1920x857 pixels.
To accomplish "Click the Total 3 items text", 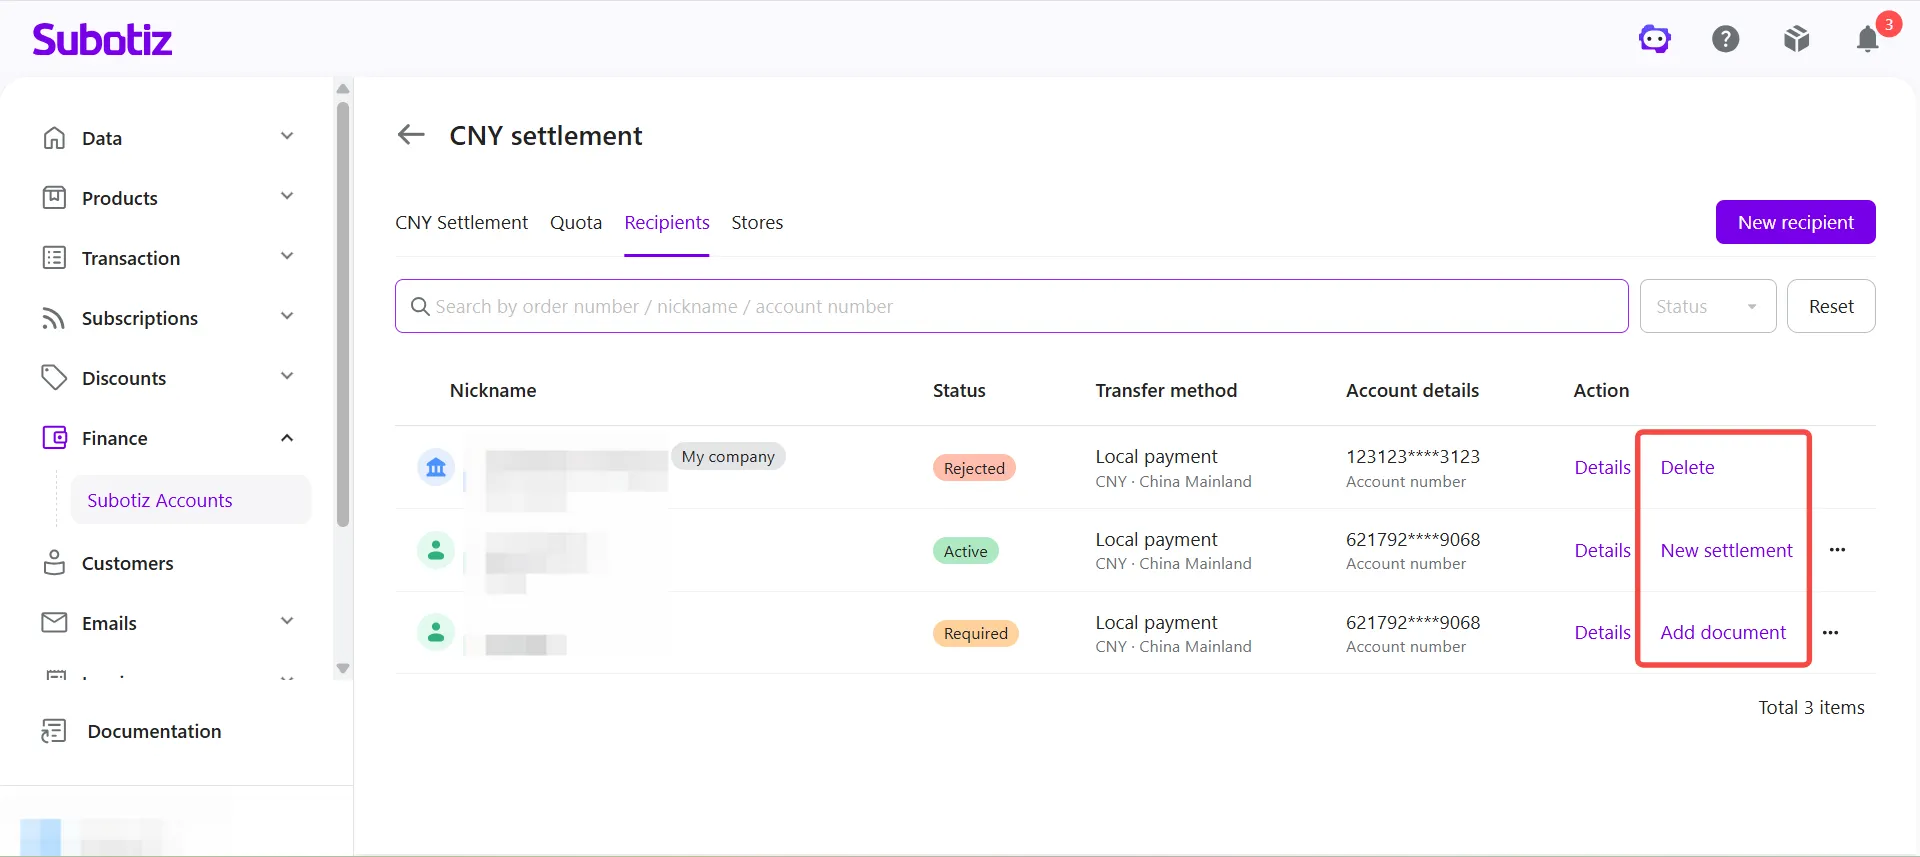I will (1811, 707).
